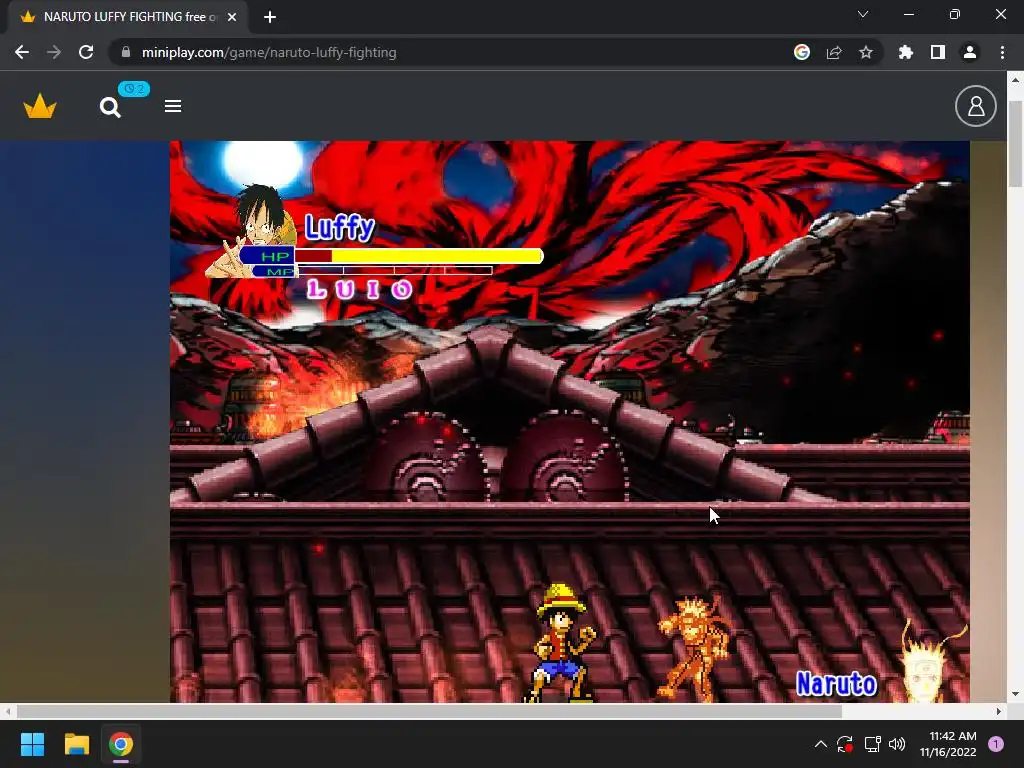This screenshot has width=1024, height=768.
Task: Open the user profile circle icon
Action: (976, 106)
